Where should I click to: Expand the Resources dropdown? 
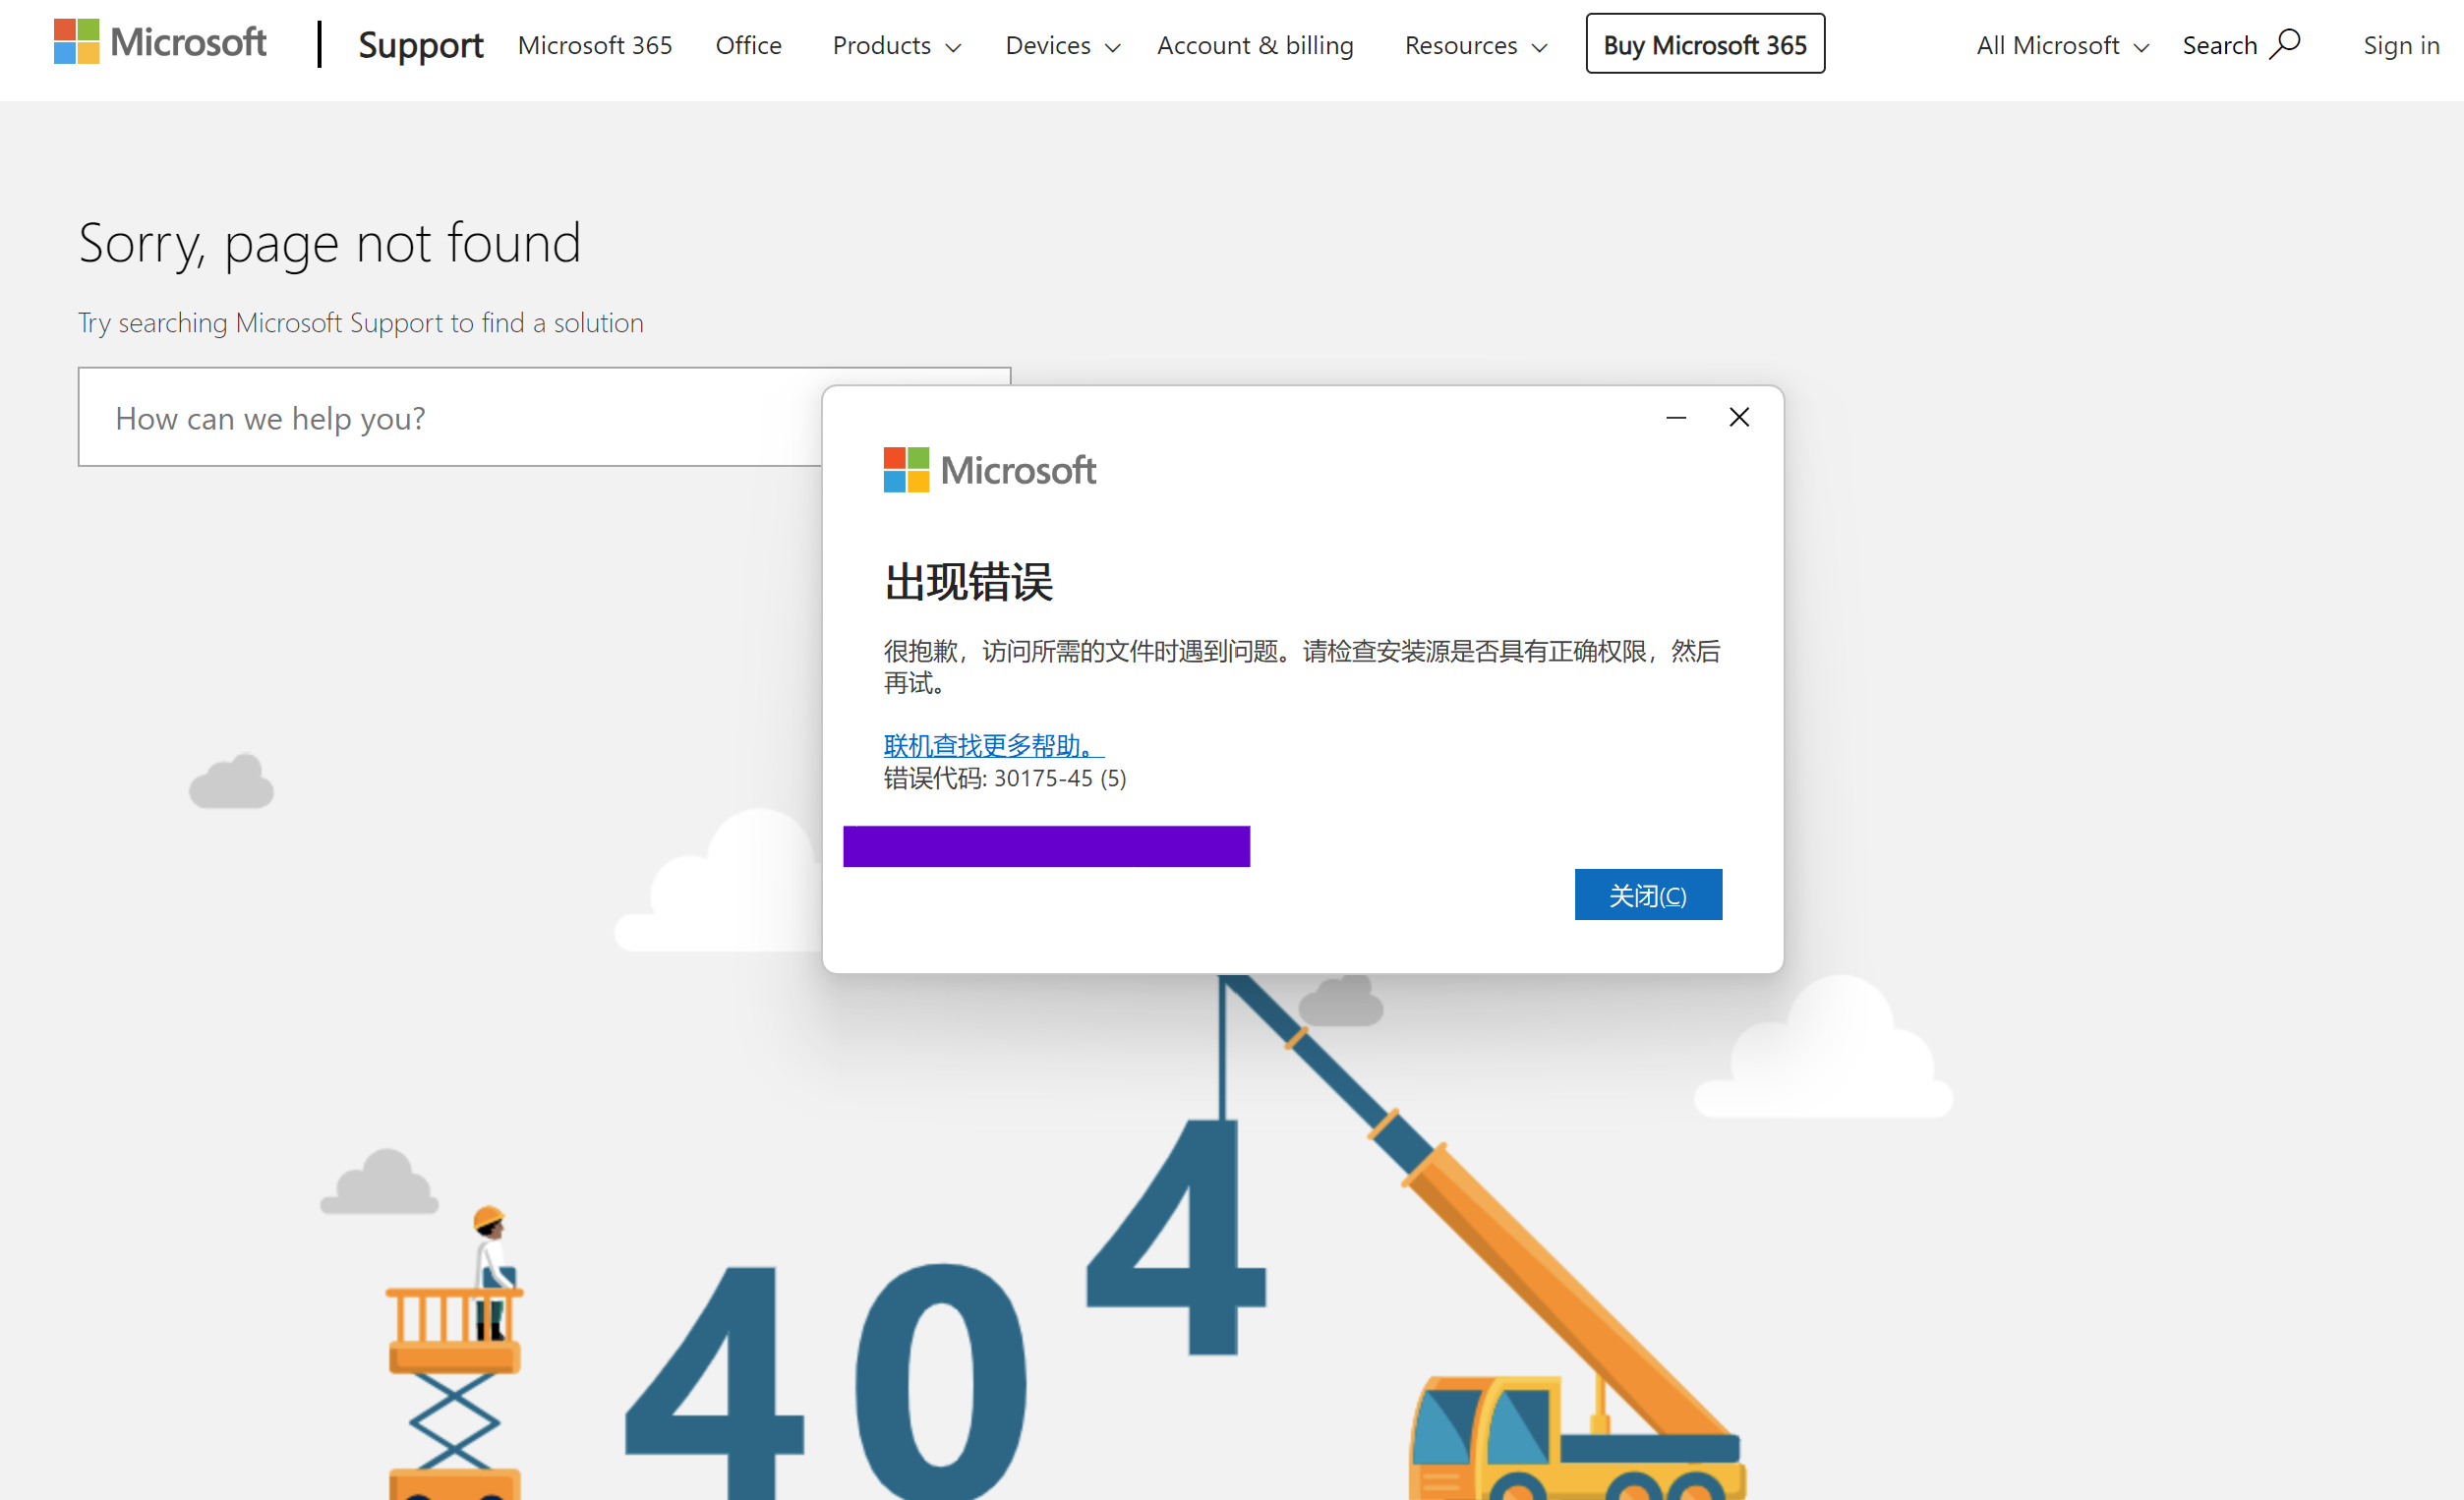click(1476, 46)
